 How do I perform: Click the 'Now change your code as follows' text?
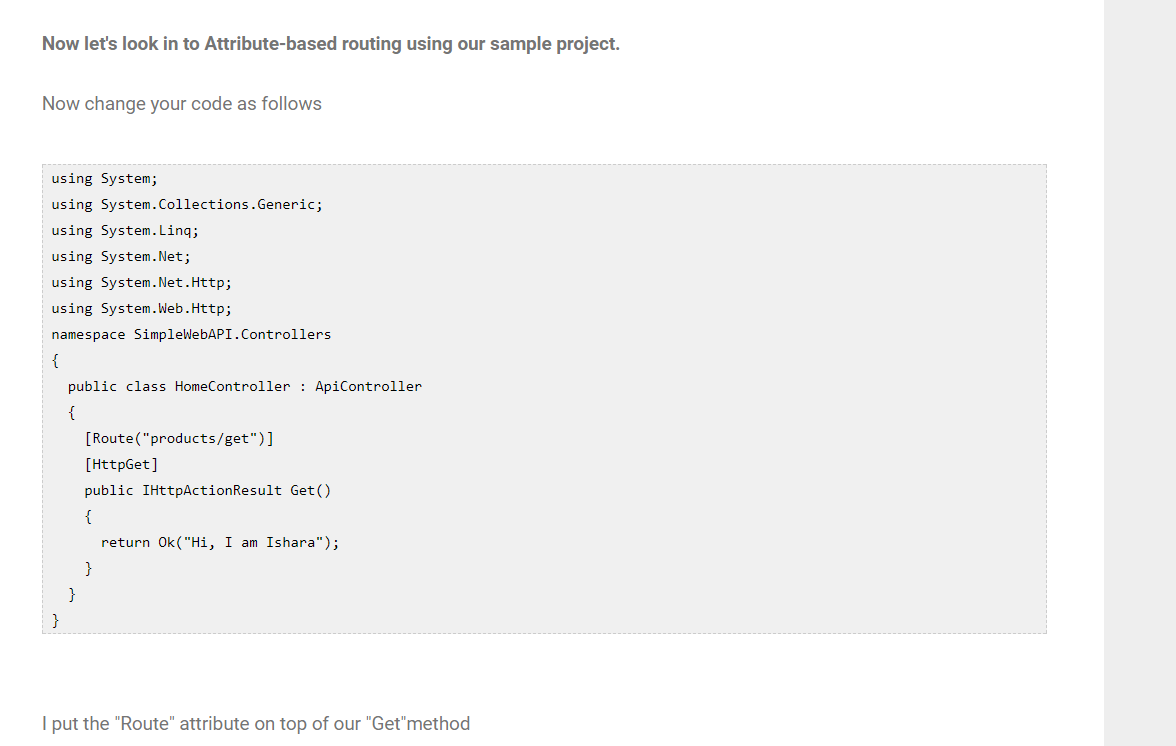[182, 104]
